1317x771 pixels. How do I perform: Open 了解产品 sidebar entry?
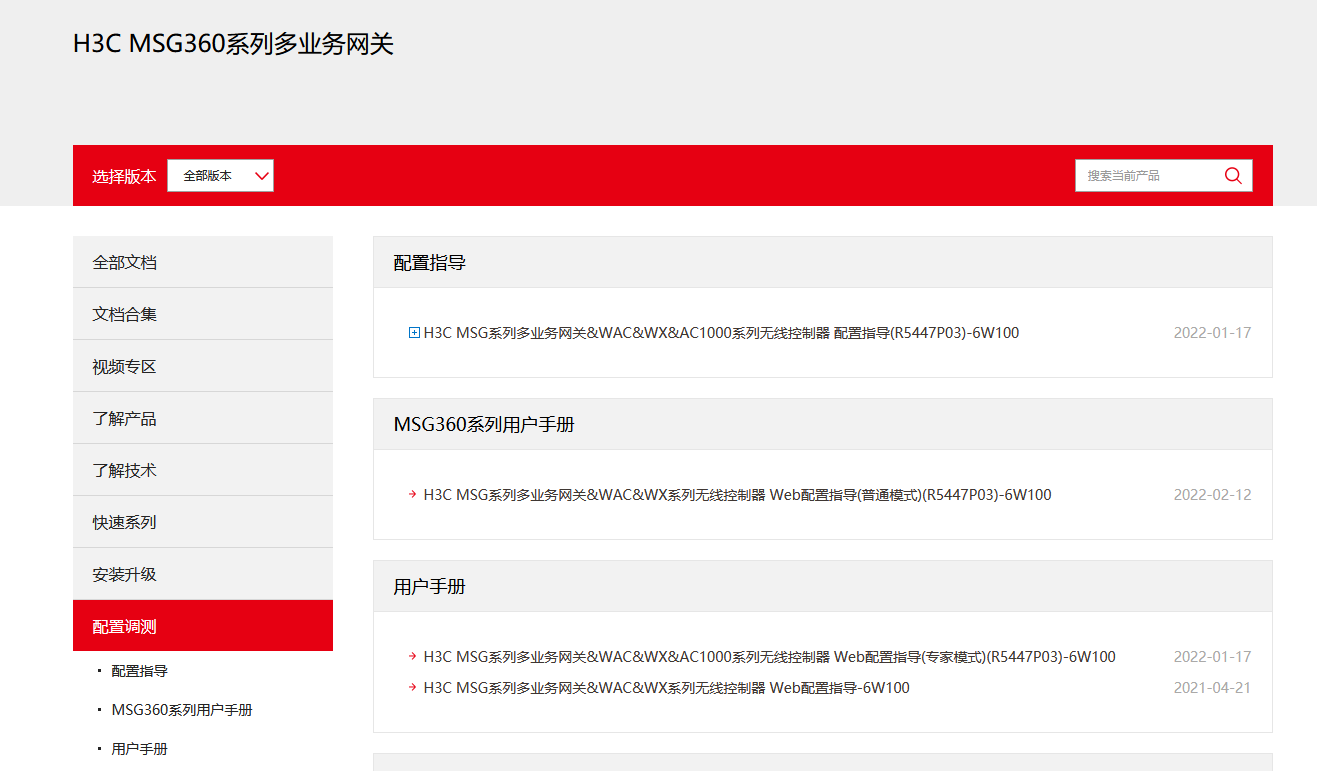pos(203,418)
